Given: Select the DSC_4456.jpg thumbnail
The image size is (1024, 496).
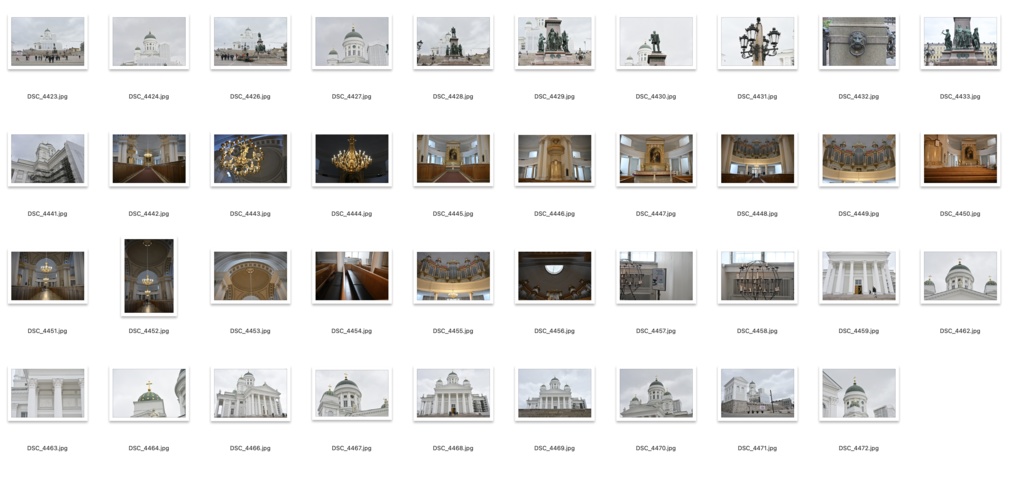Looking at the screenshot, I should pos(554,276).
